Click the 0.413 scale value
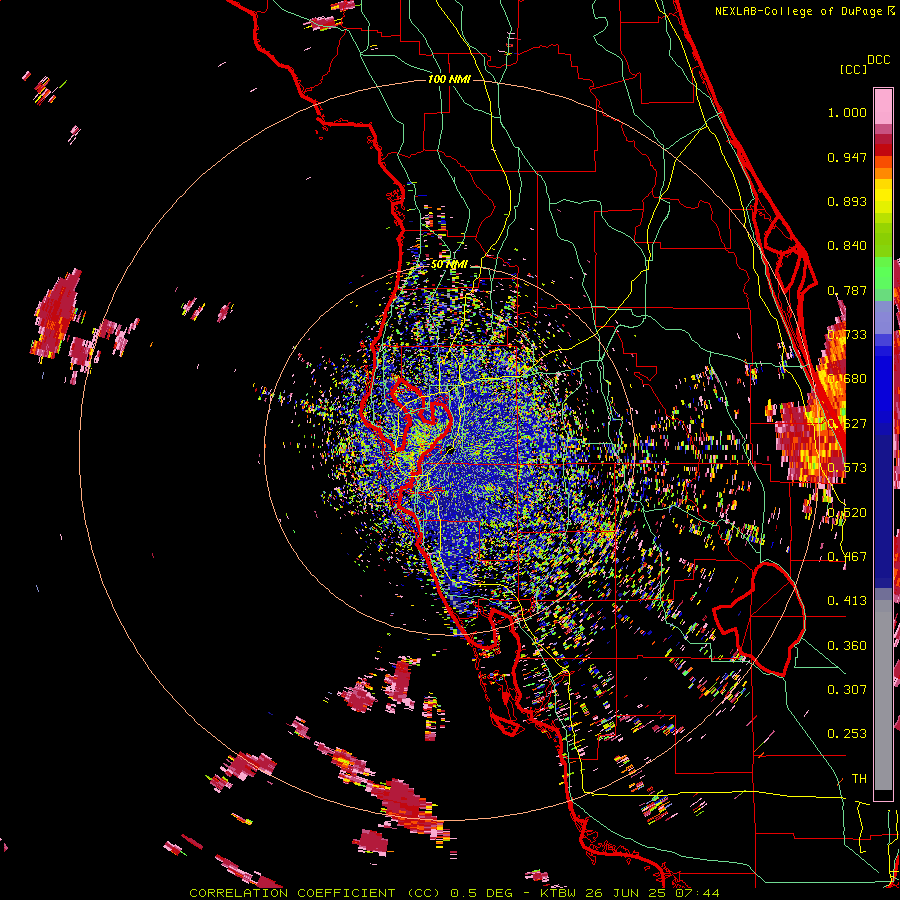This screenshot has height=900, width=900. pyautogui.click(x=847, y=601)
